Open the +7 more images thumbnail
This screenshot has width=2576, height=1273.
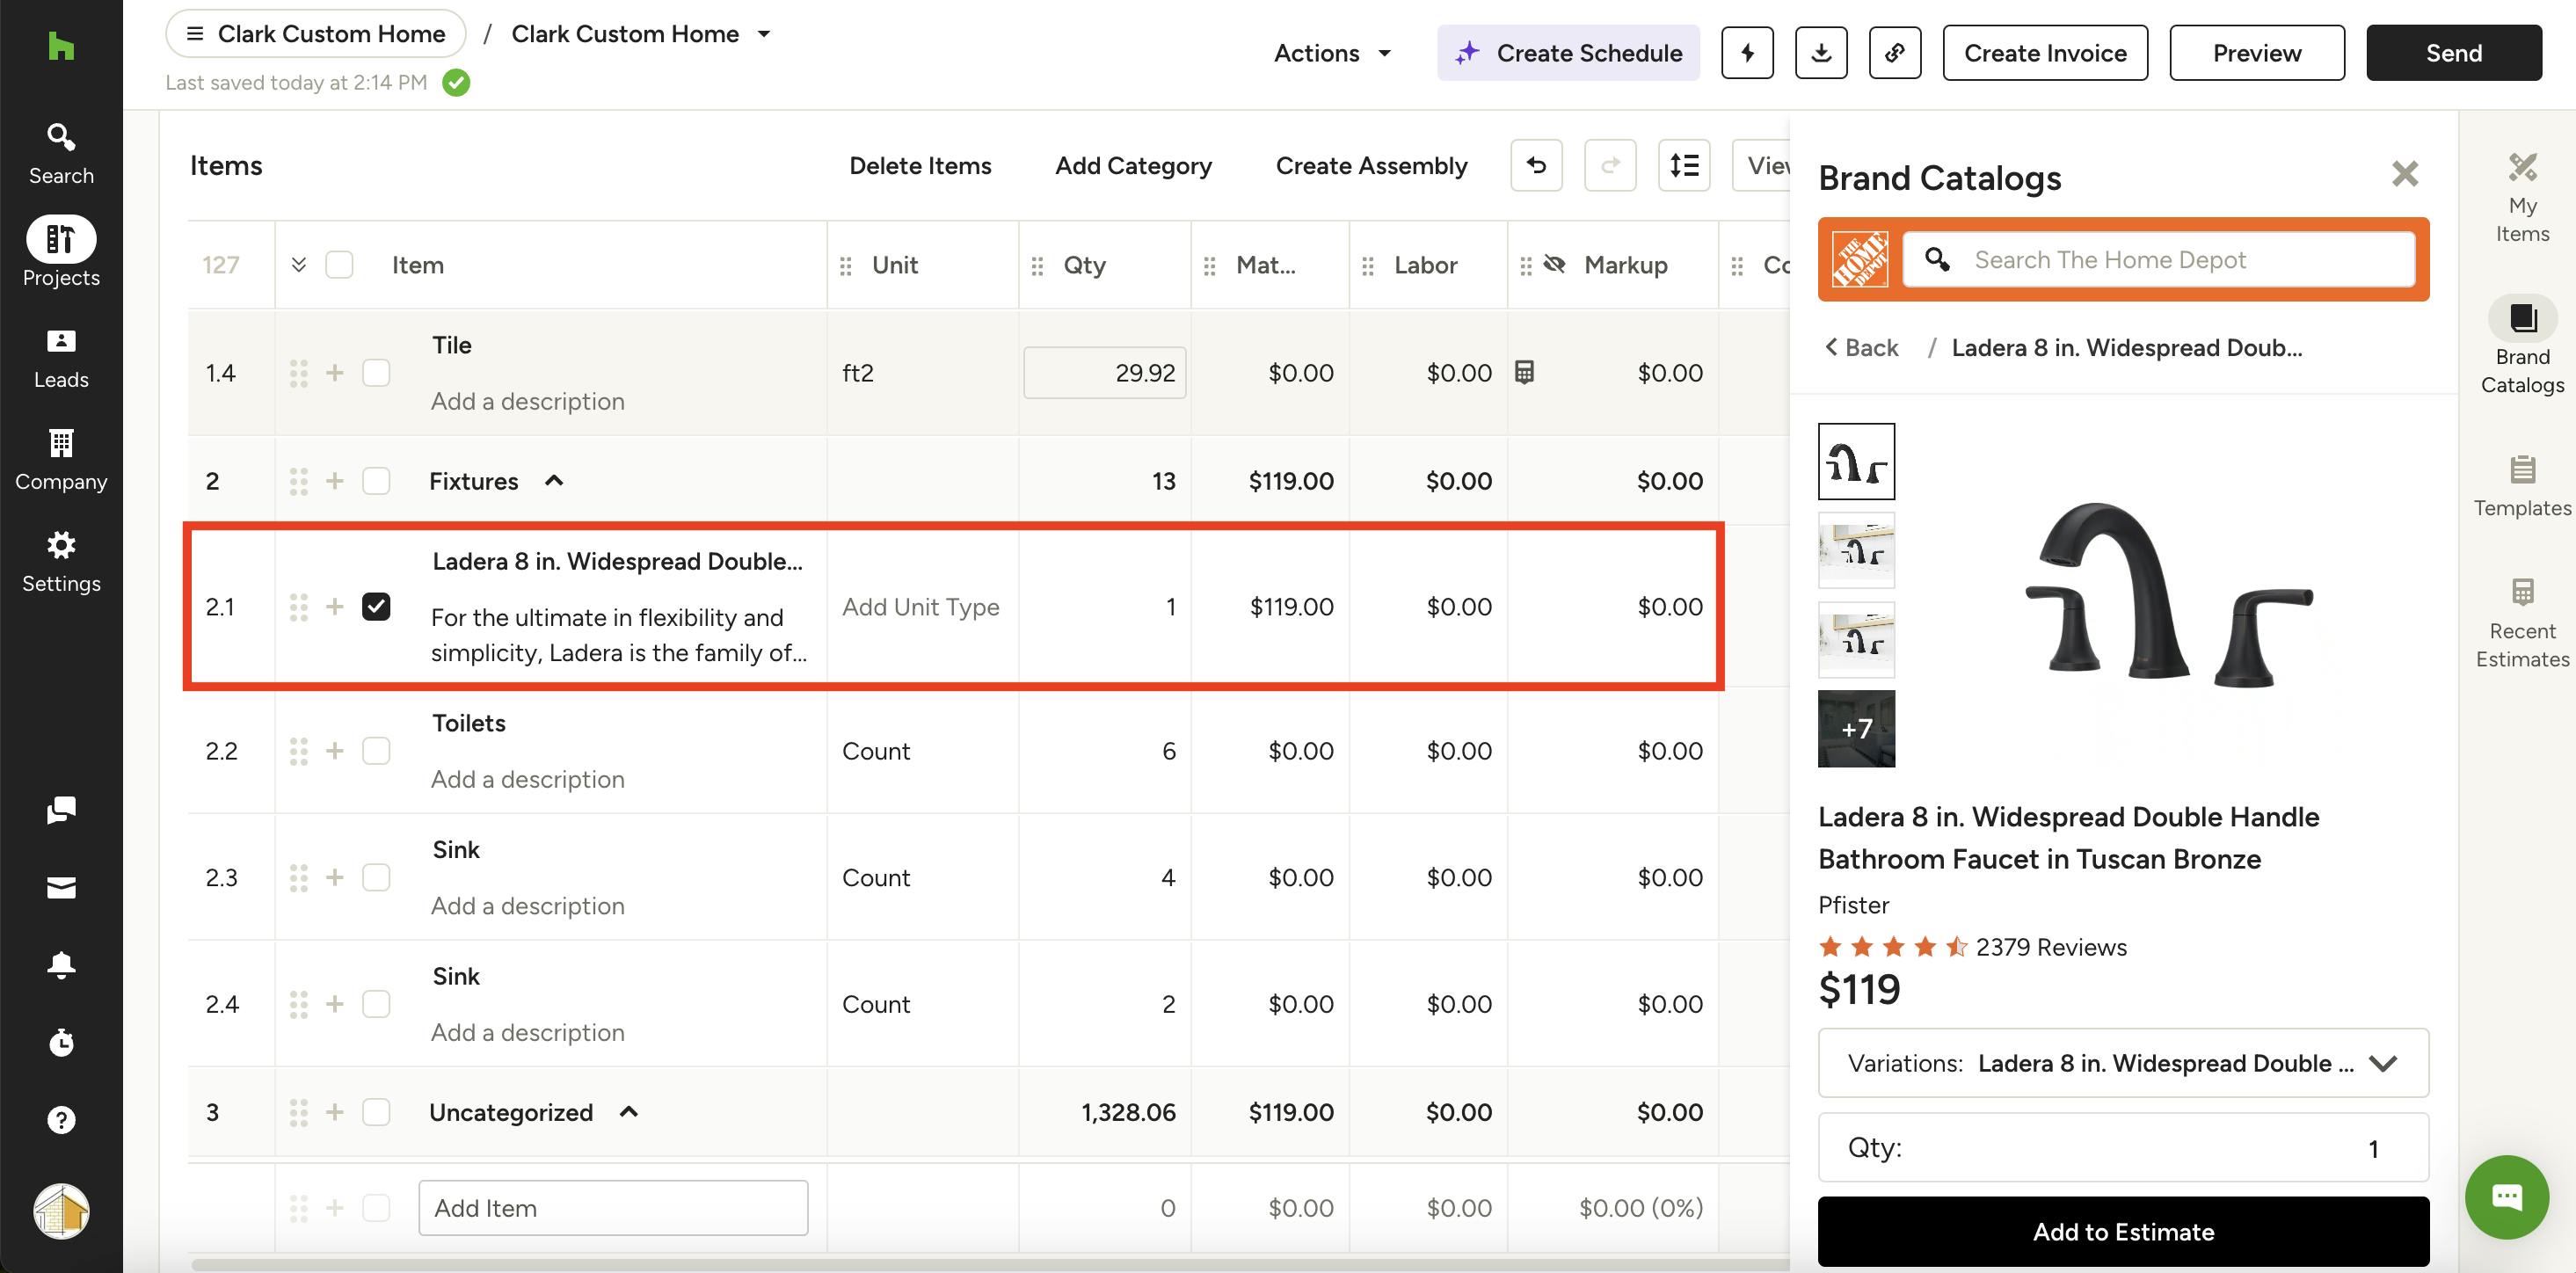(1856, 729)
